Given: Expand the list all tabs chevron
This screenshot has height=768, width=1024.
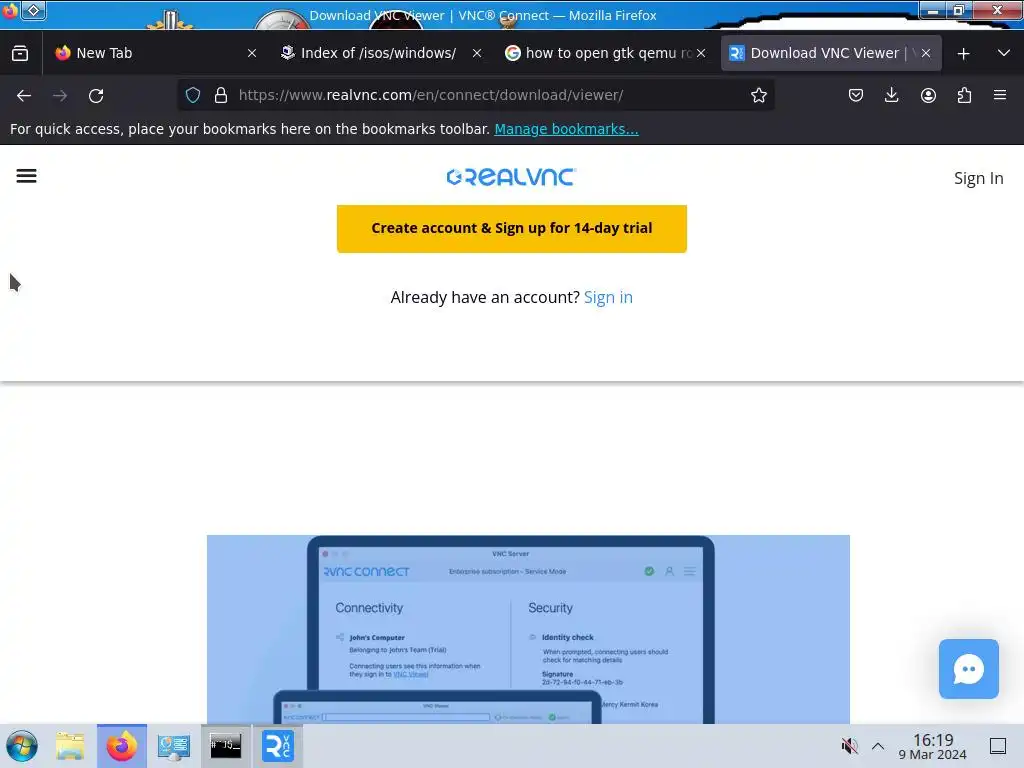Looking at the screenshot, I should [1004, 54].
